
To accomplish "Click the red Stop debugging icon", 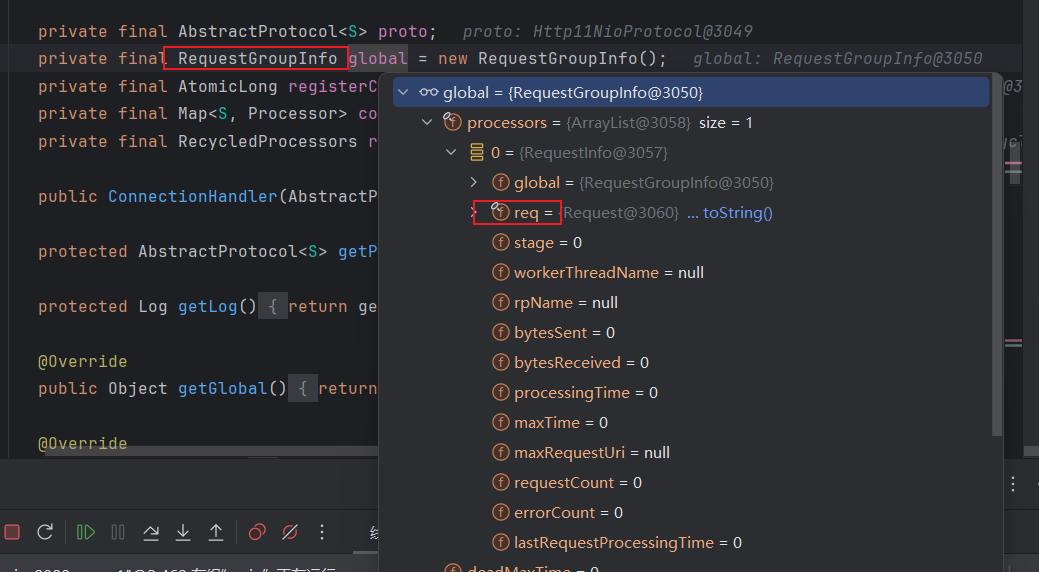I will [x=12, y=532].
